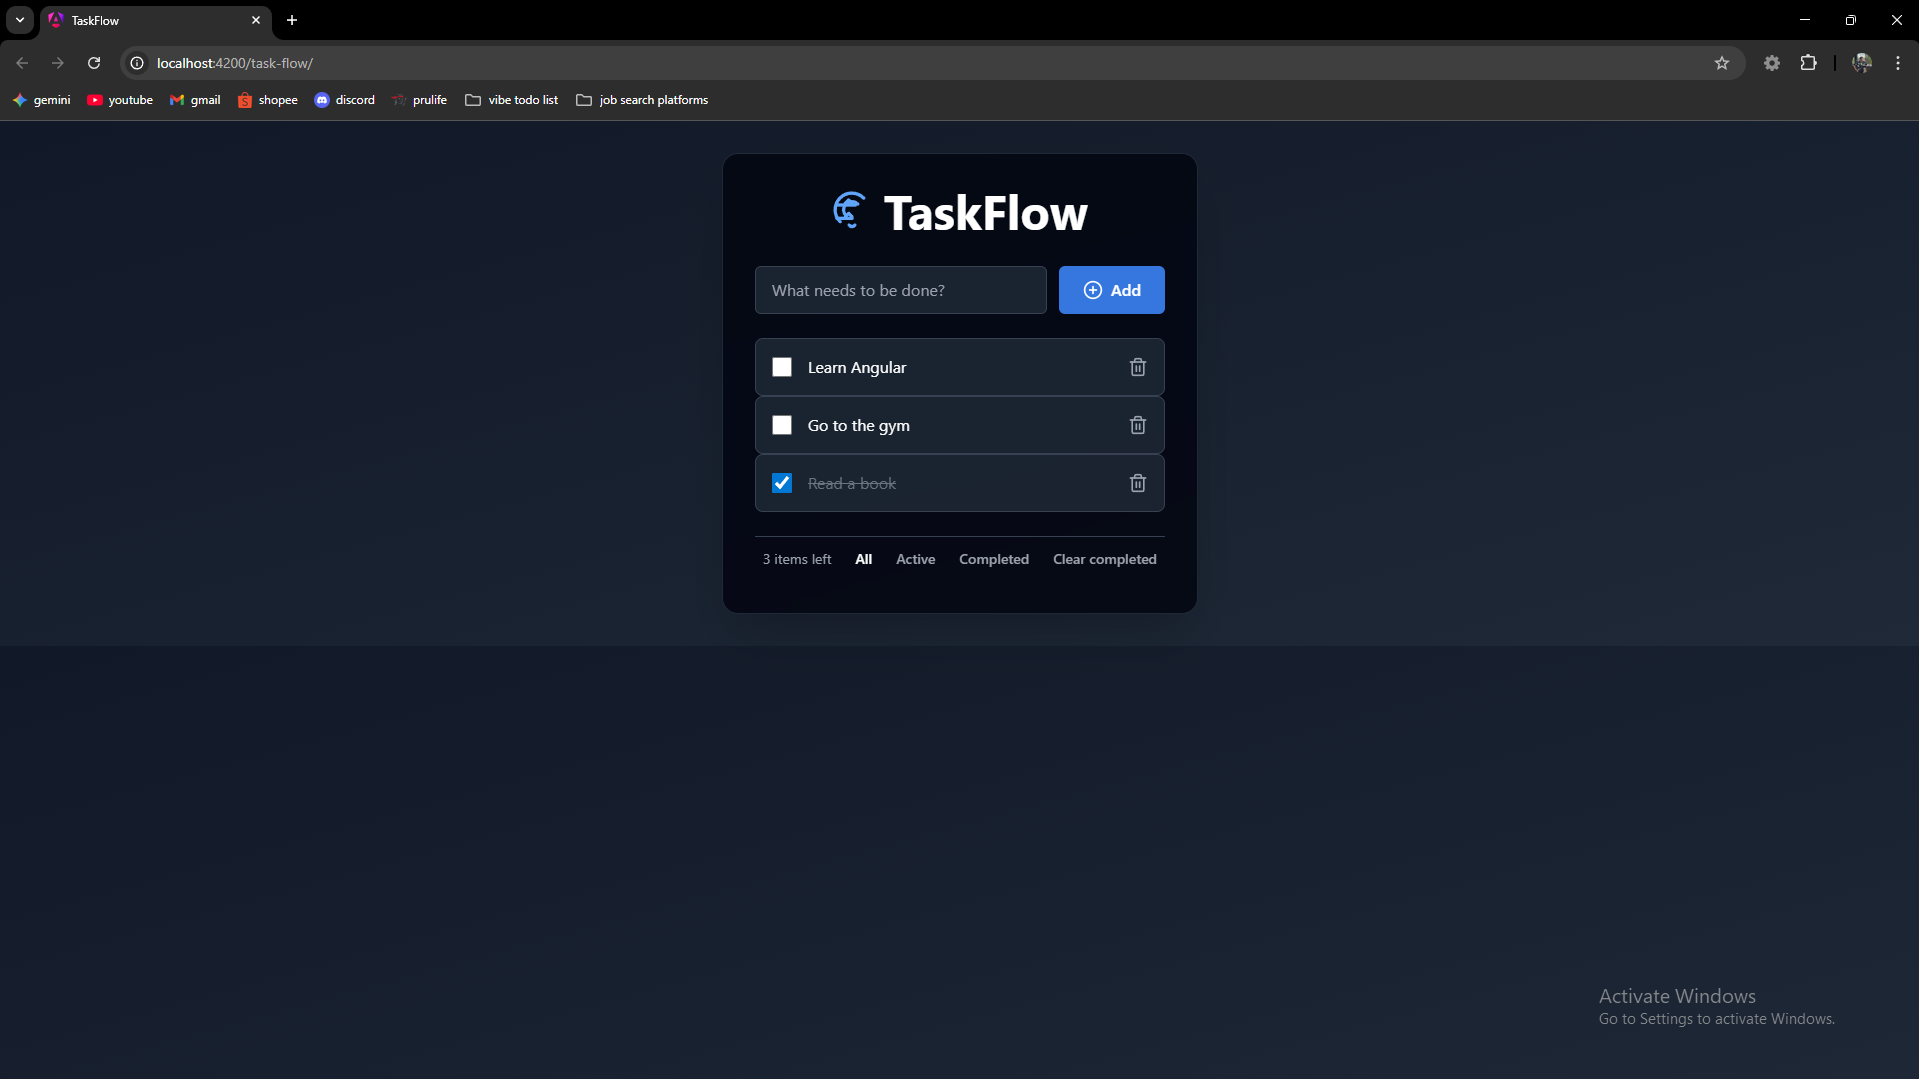
Task: Switch to the Active filter
Action: [915, 559]
